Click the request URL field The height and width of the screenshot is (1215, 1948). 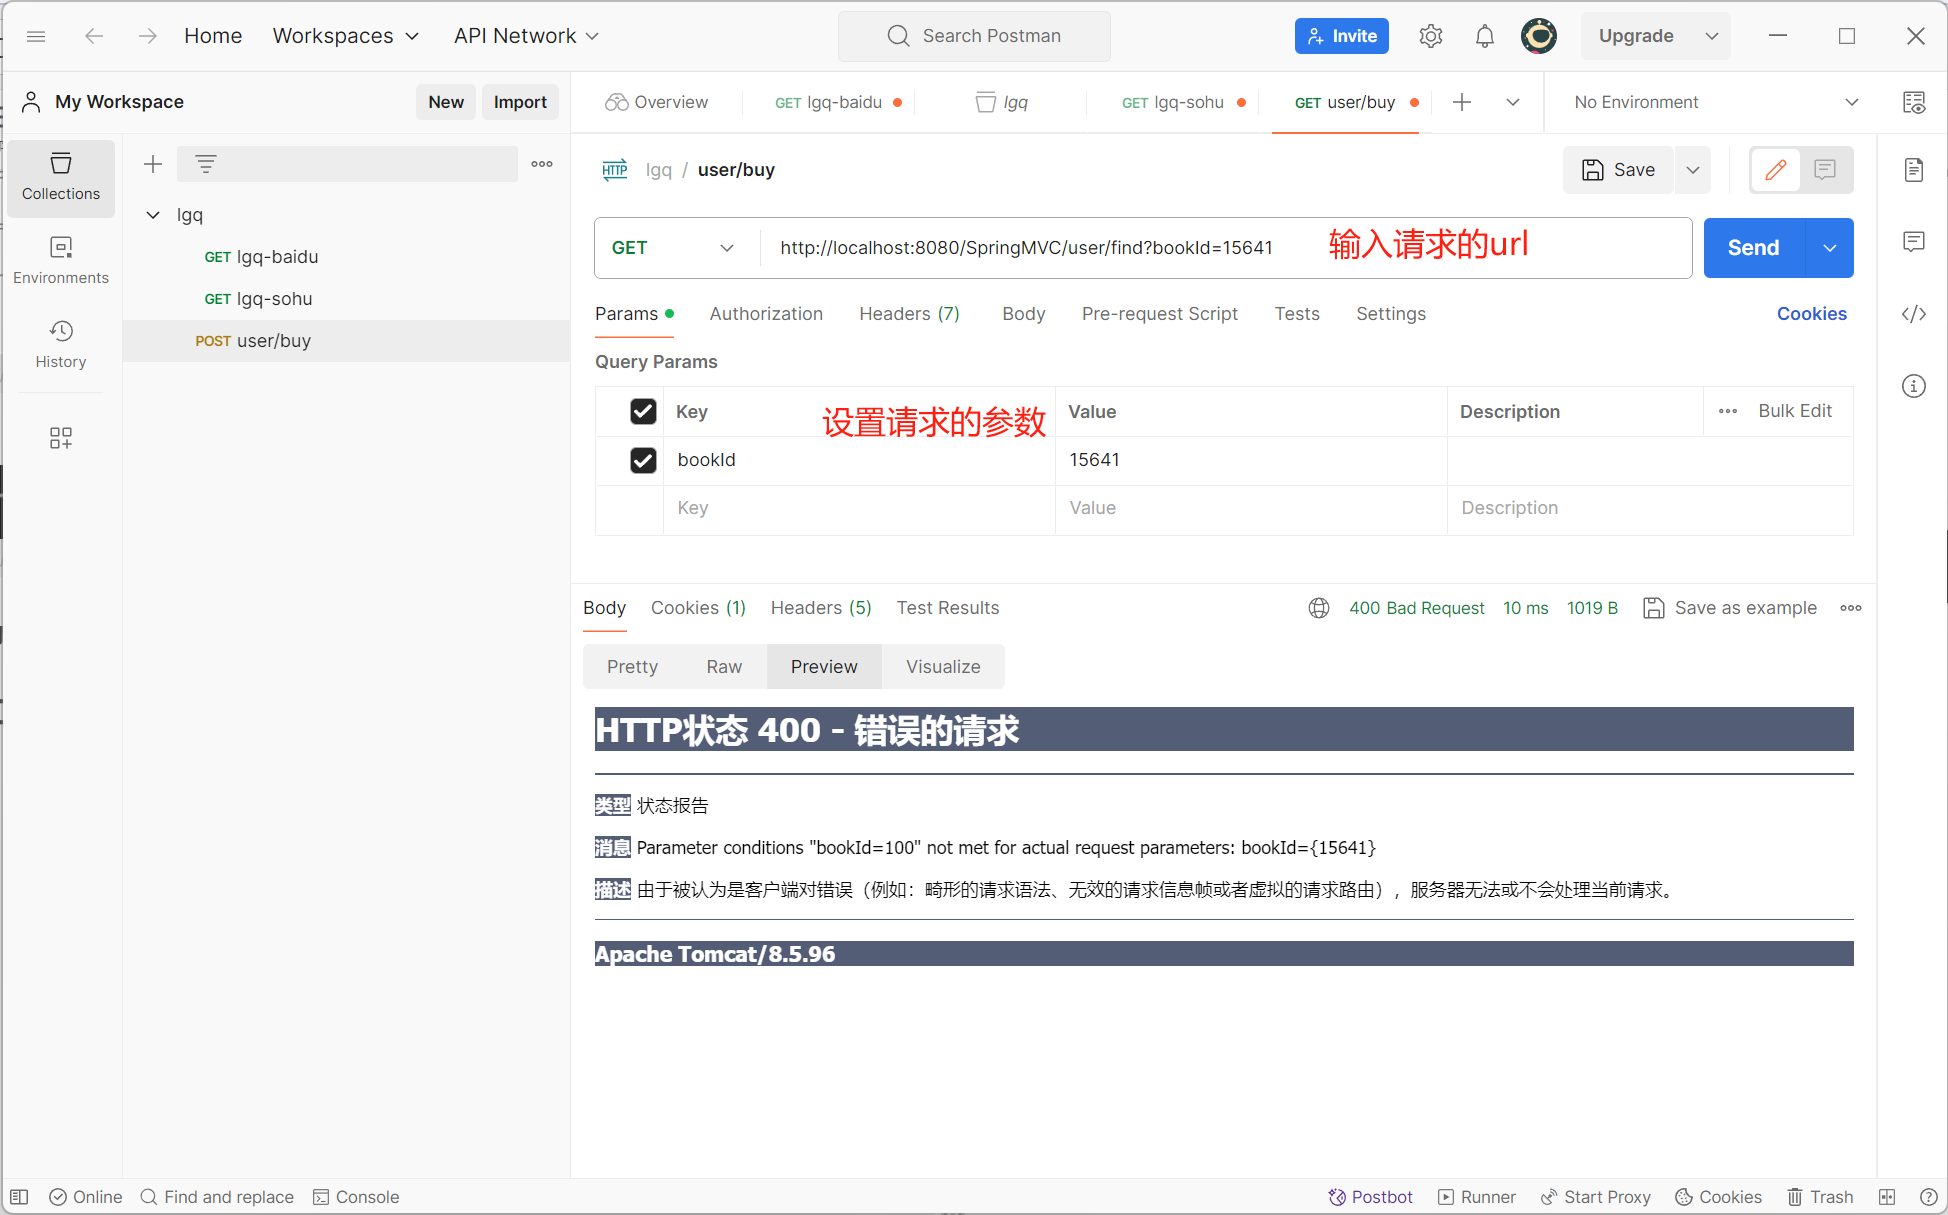point(1225,248)
